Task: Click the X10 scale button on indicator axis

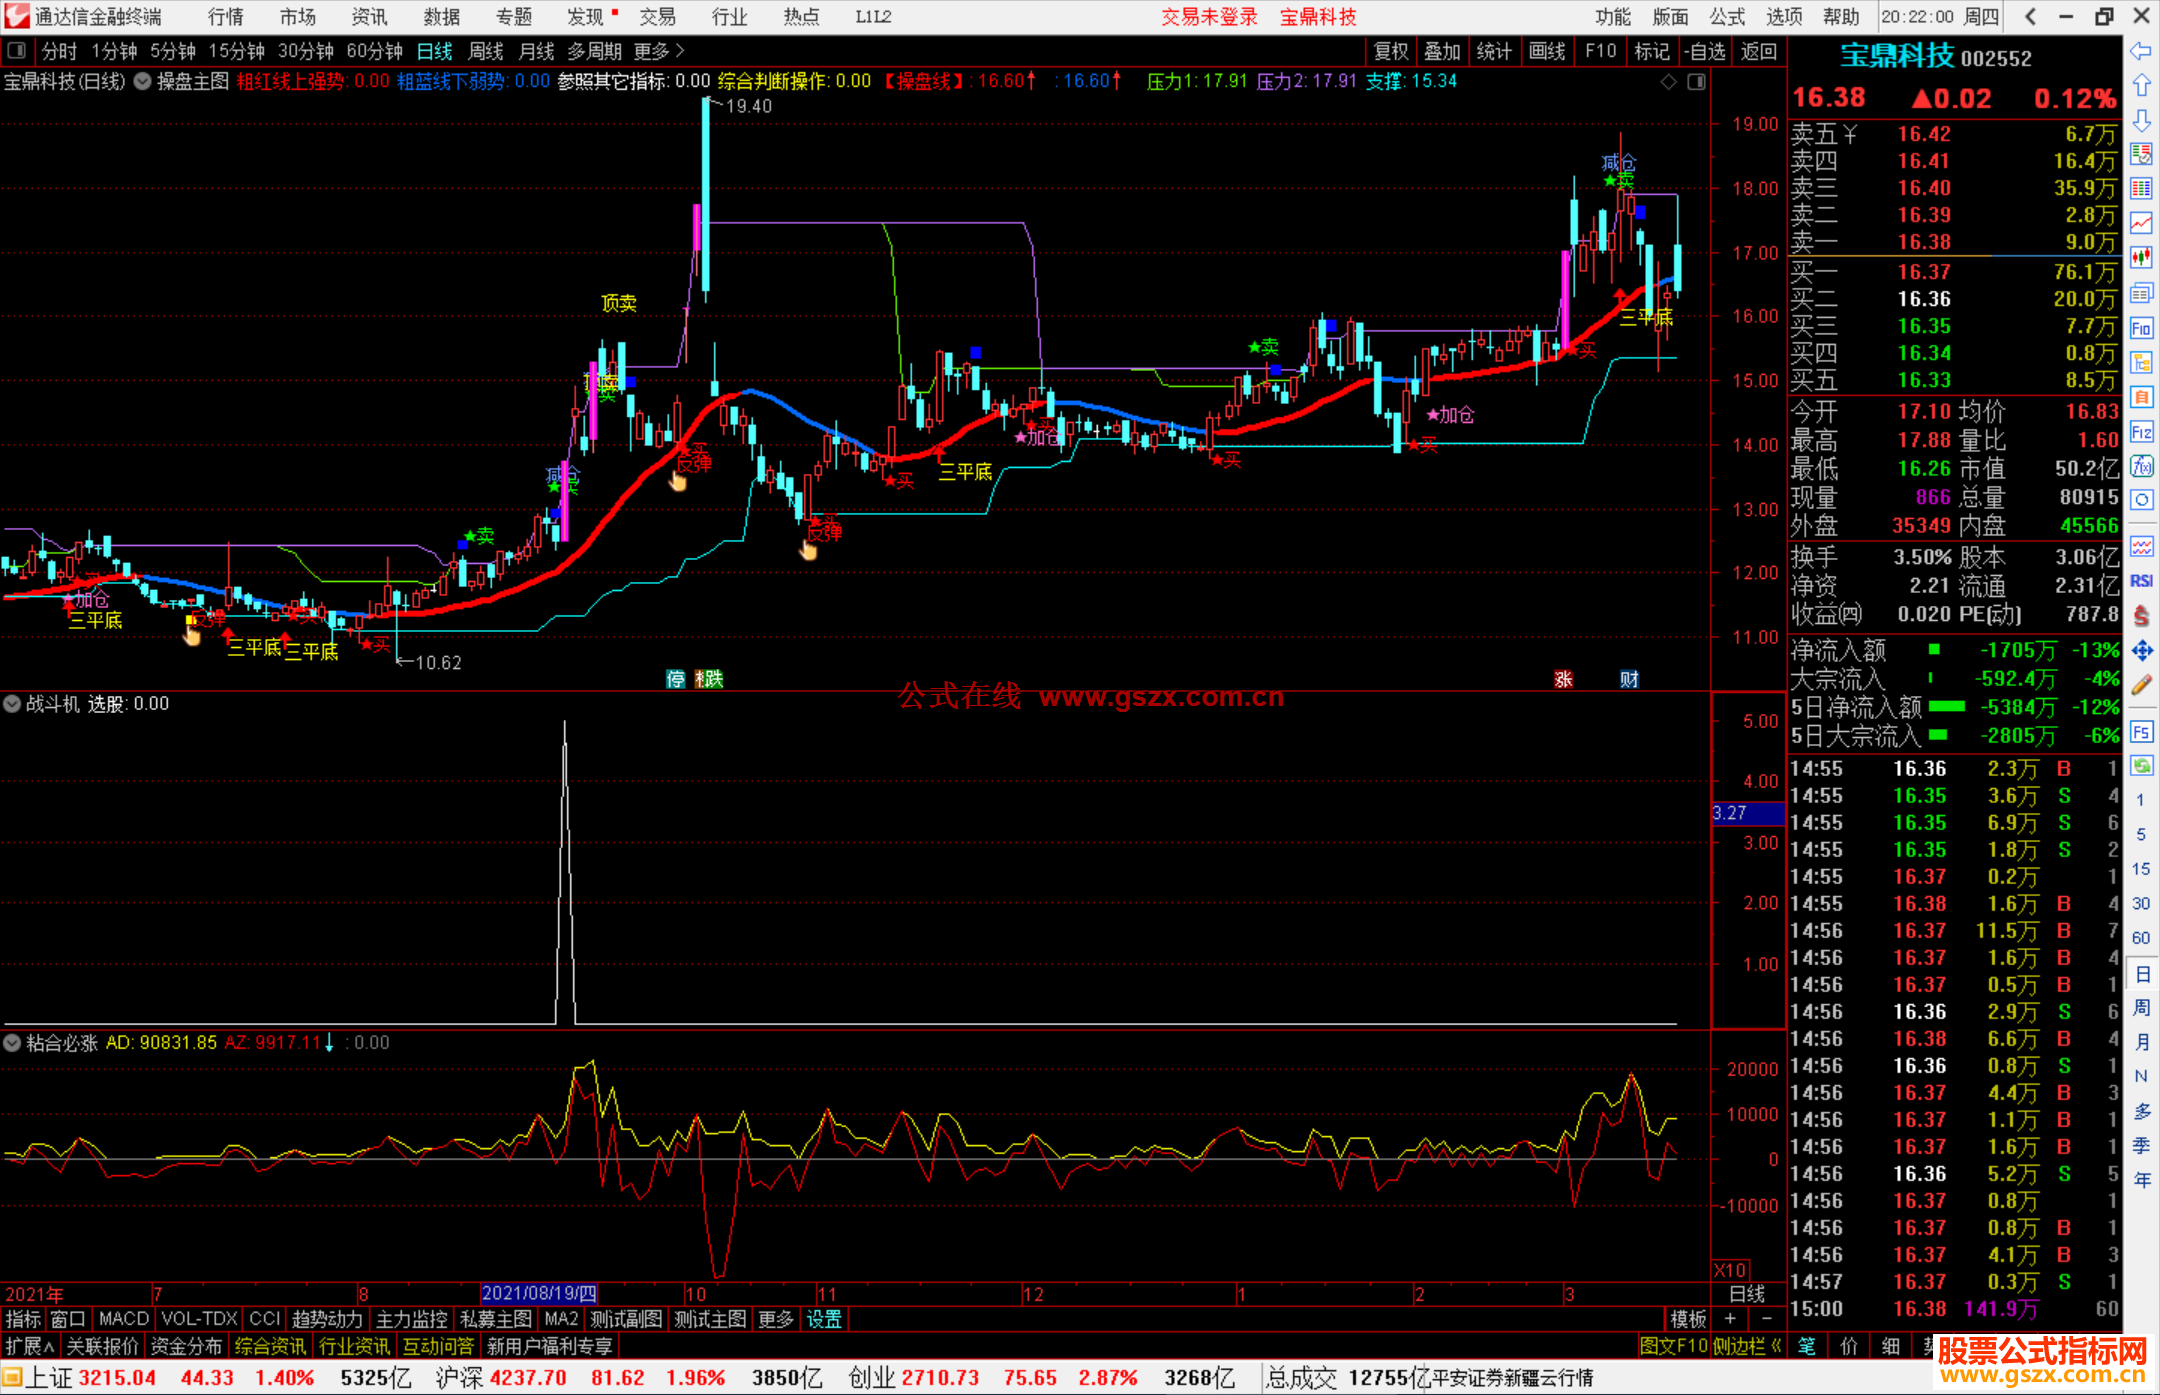Action: coord(1730,1270)
